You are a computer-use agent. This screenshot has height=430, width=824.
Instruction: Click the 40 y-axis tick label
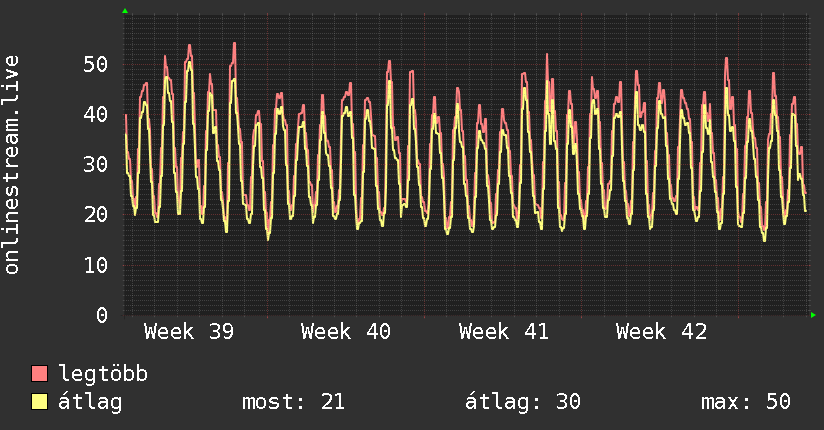[96, 114]
